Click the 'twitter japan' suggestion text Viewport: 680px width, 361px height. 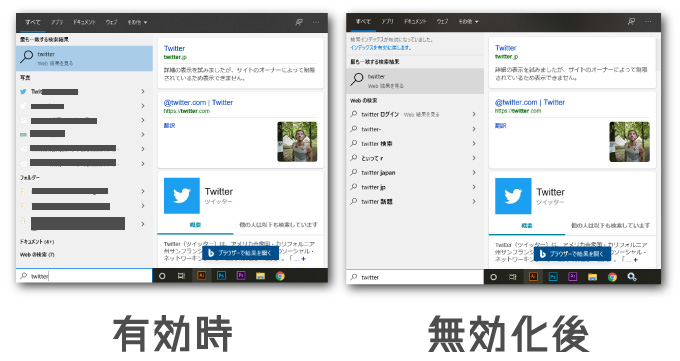click(378, 173)
